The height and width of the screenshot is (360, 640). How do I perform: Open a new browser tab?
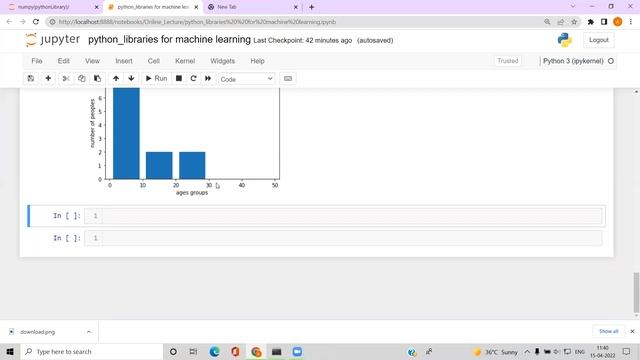(x=312, y=7)
